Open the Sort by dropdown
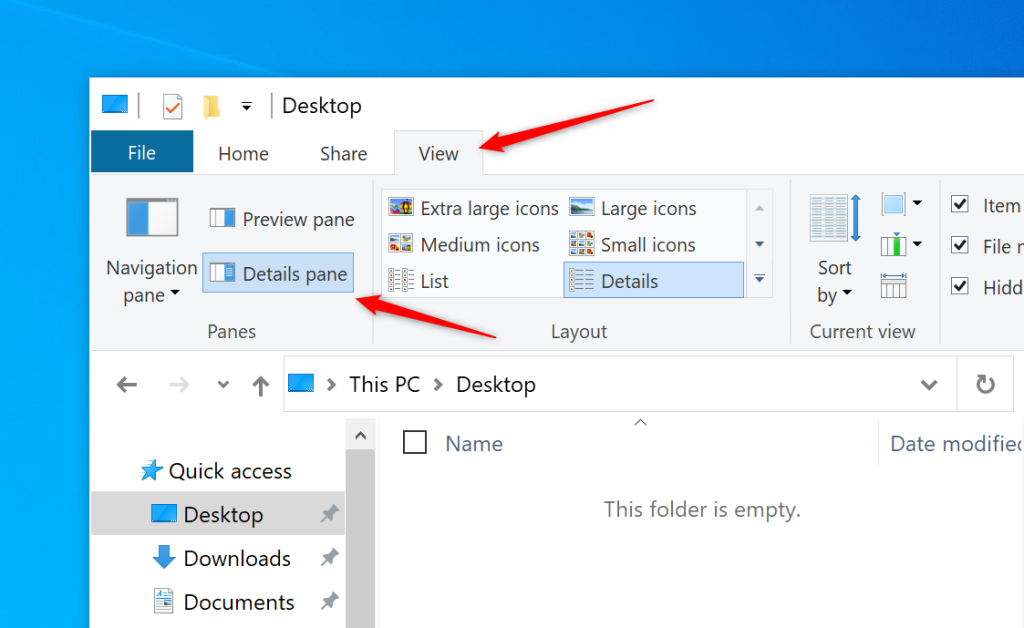The image size is (1024, 628). pos(834,281)
